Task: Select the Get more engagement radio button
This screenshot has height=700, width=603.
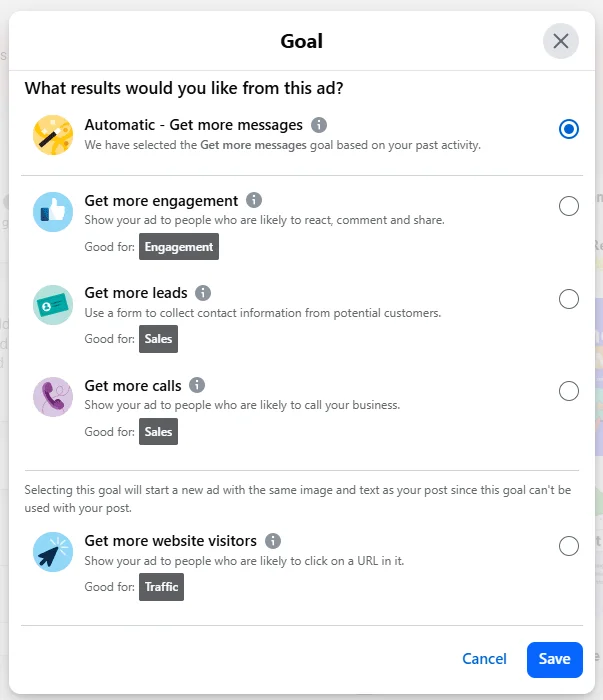Action: pyautogui.click(x=569, y=206)
